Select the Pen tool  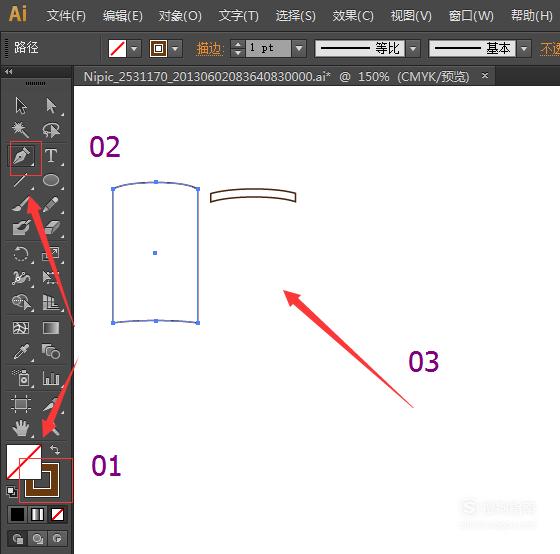22,156
